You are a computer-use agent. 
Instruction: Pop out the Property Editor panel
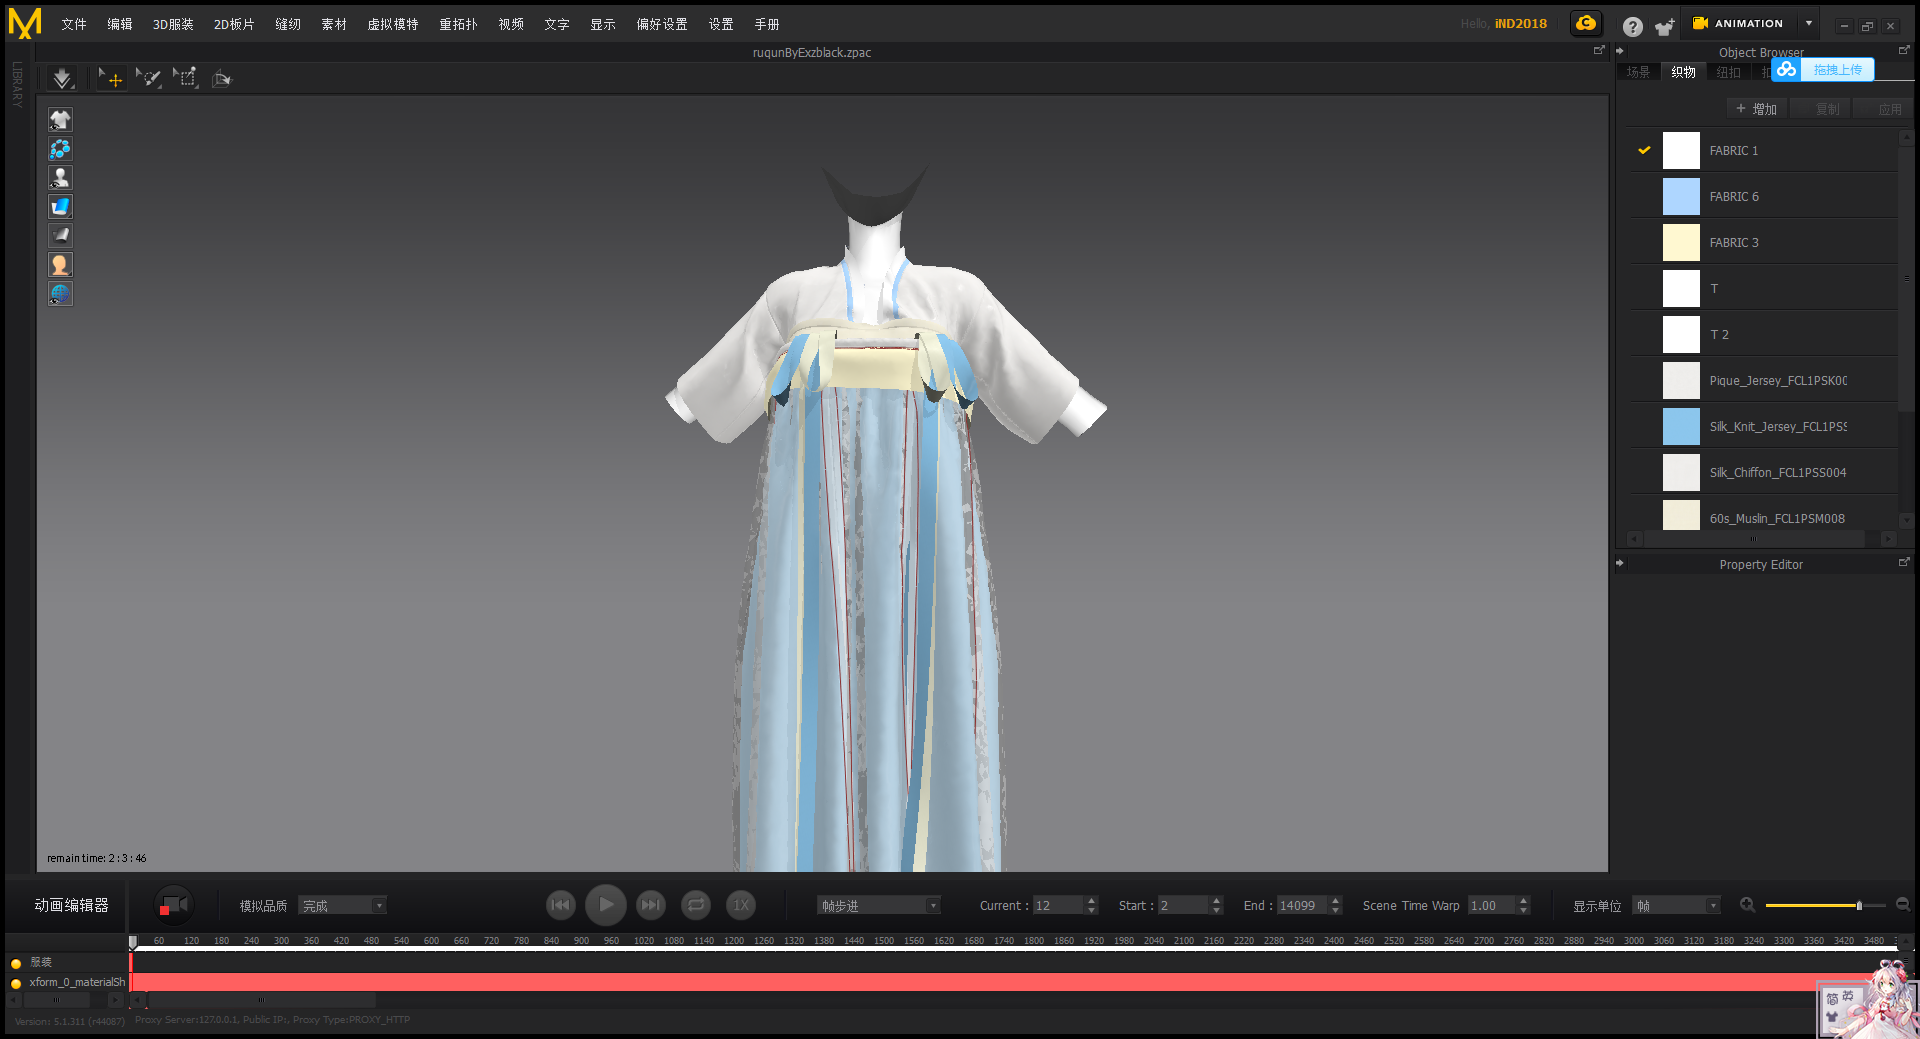(x=1904, y=563)
